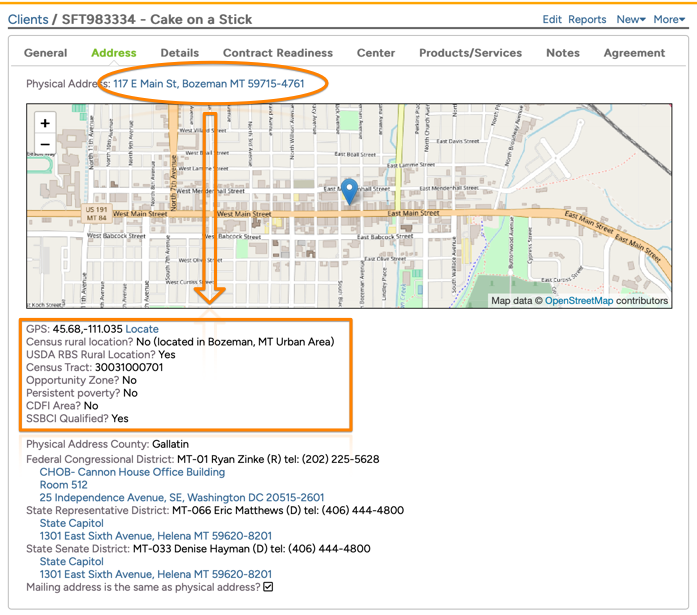Click the Locate link next to GPS
This screenshot has height=615, width=697.
pyautogui.click(x=142, y=329)
